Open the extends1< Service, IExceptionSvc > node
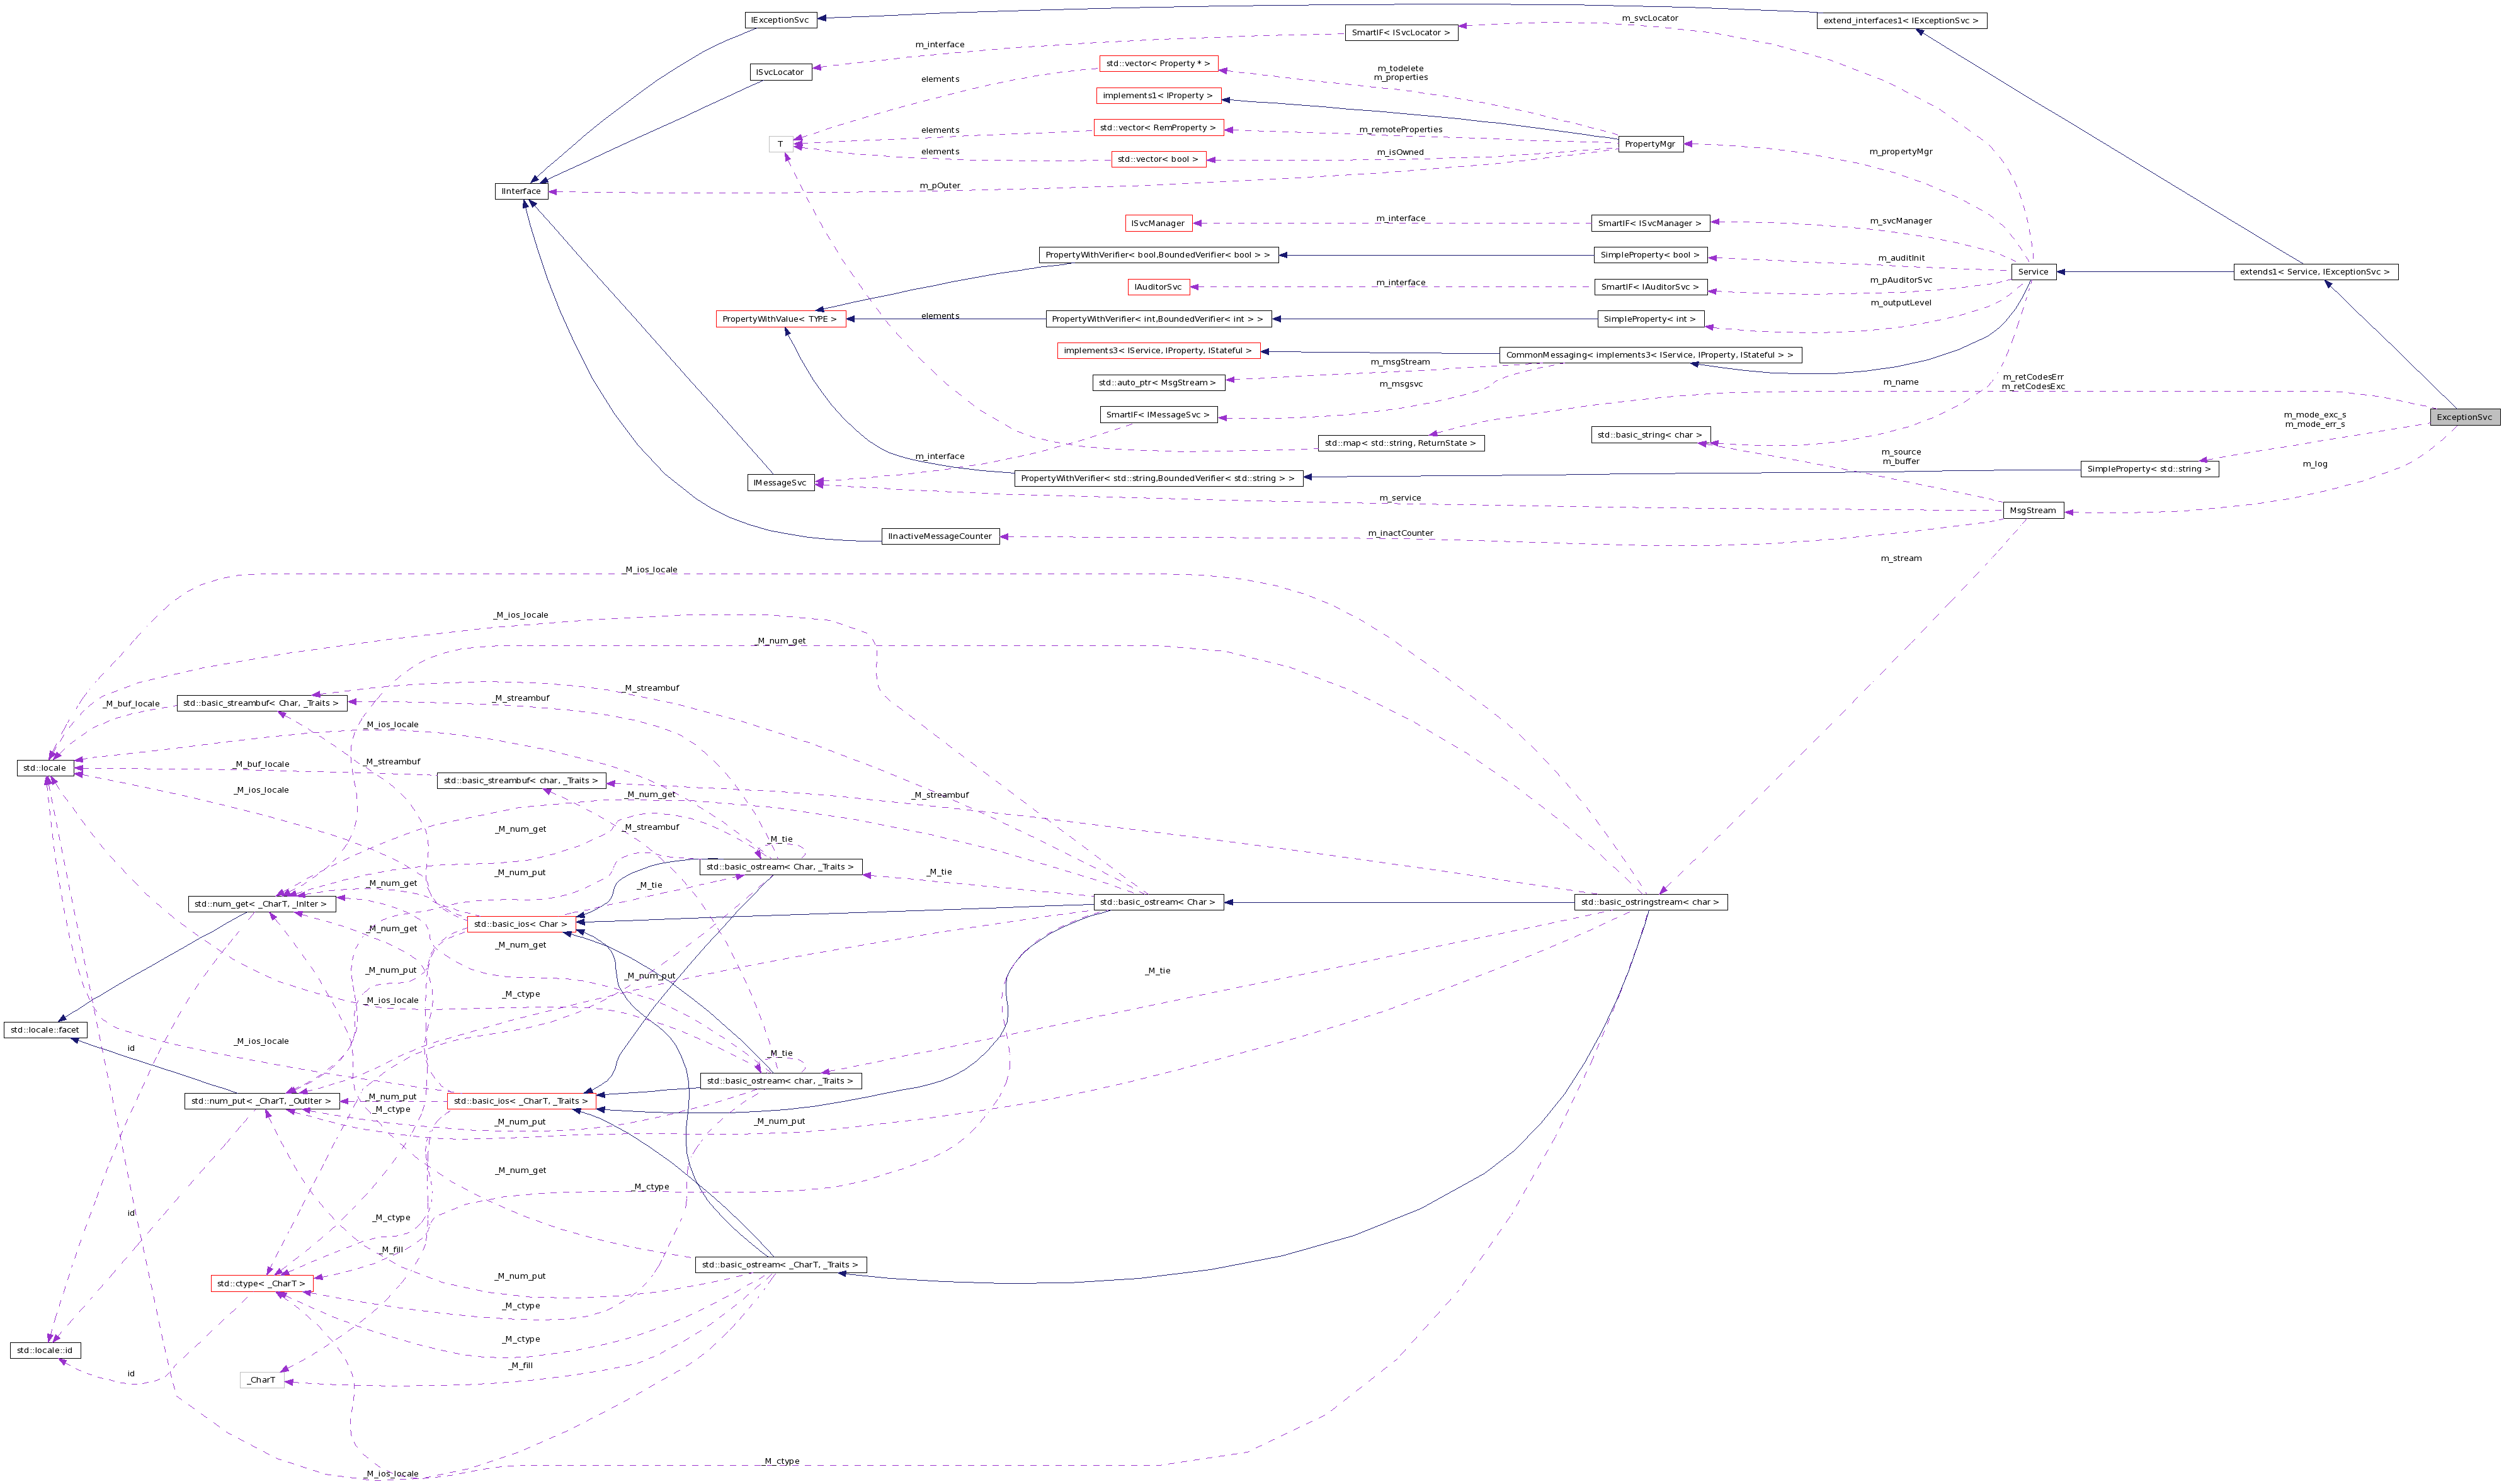Viewport: 2504px width, 1484px height. pos(2330,271)
